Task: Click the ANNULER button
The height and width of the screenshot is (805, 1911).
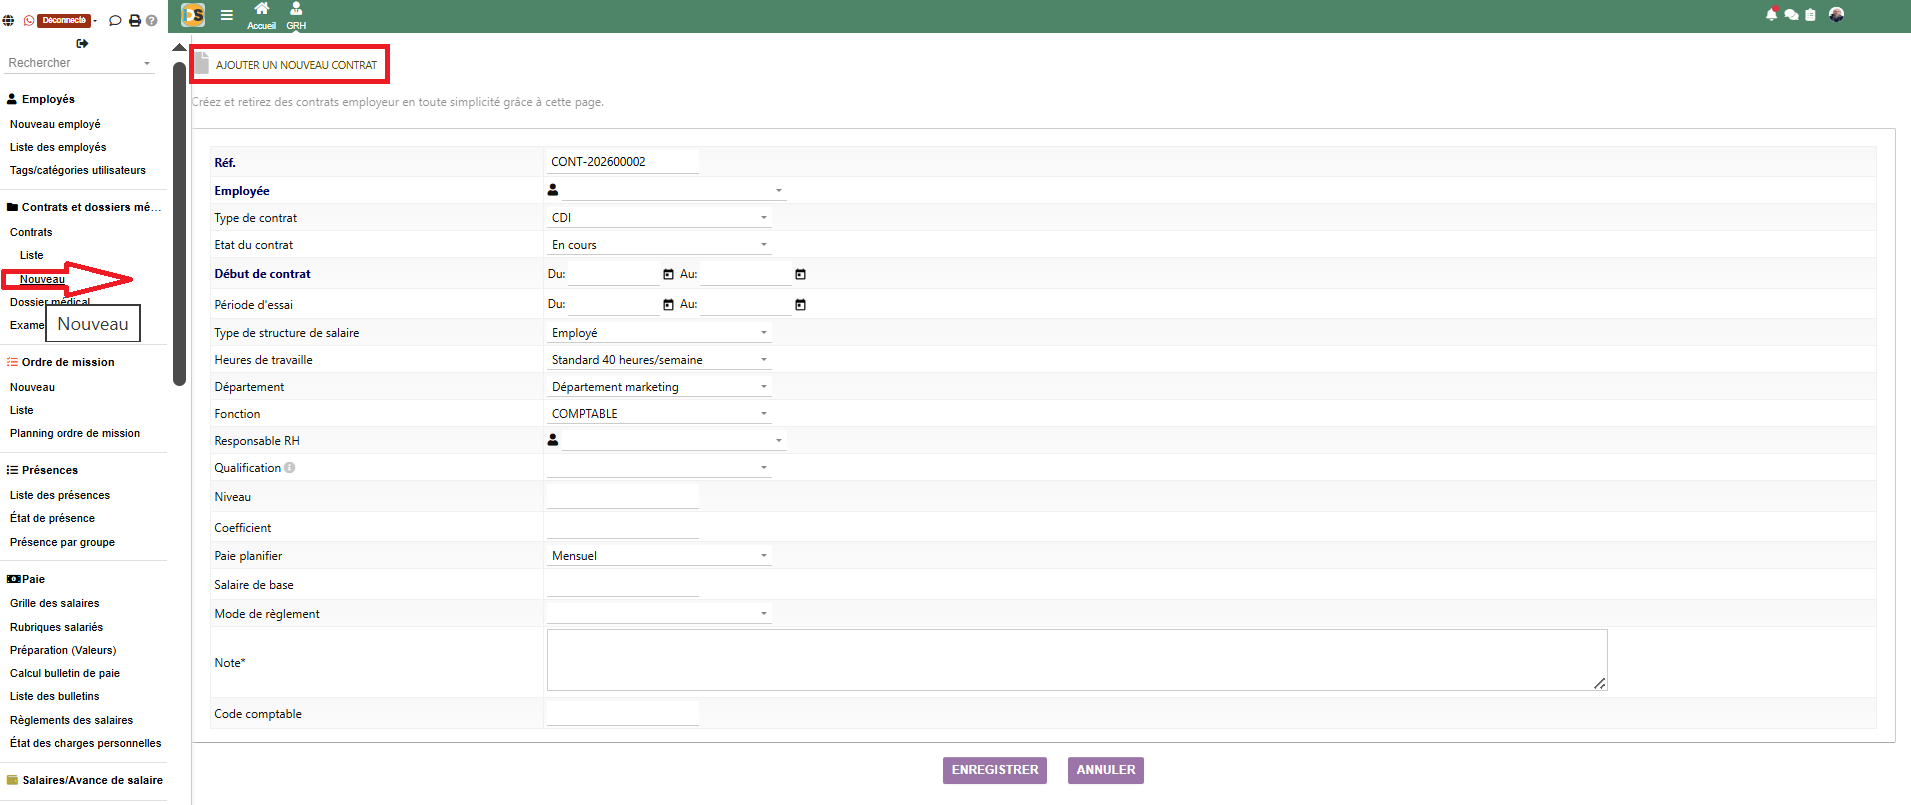Action: click(1106, 770)
